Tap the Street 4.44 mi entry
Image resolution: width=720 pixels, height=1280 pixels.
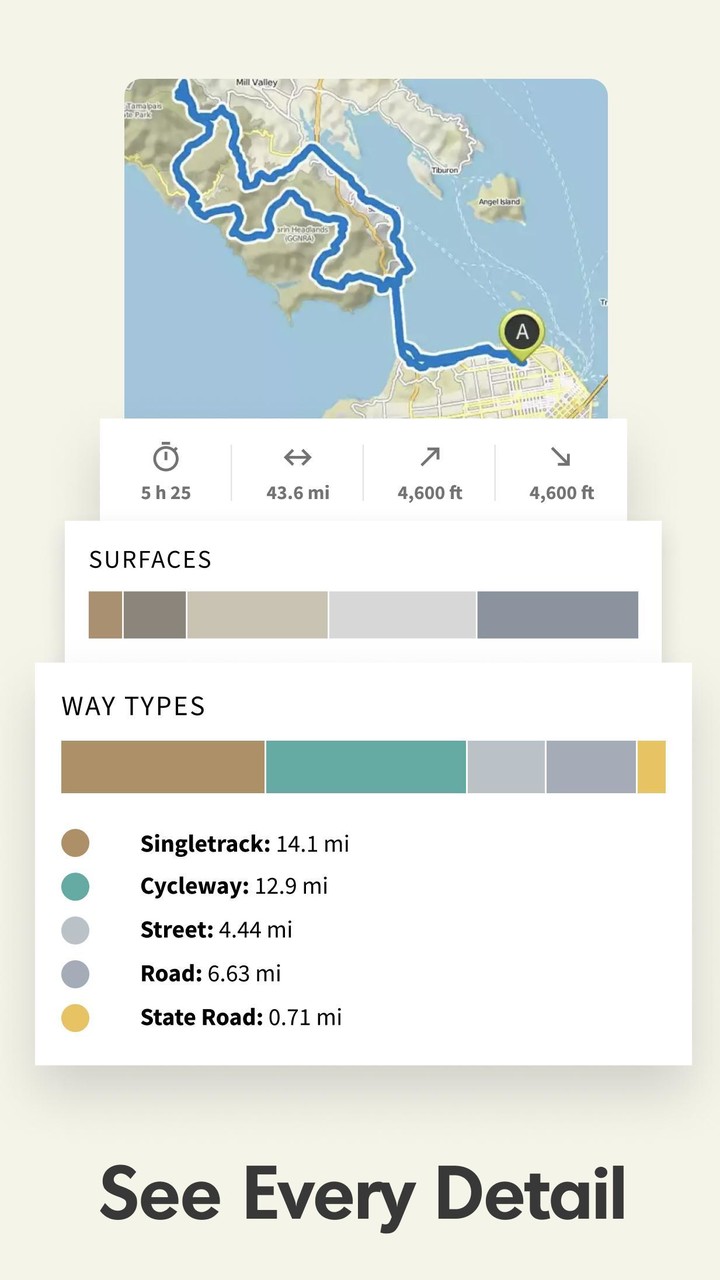[216, 930]
